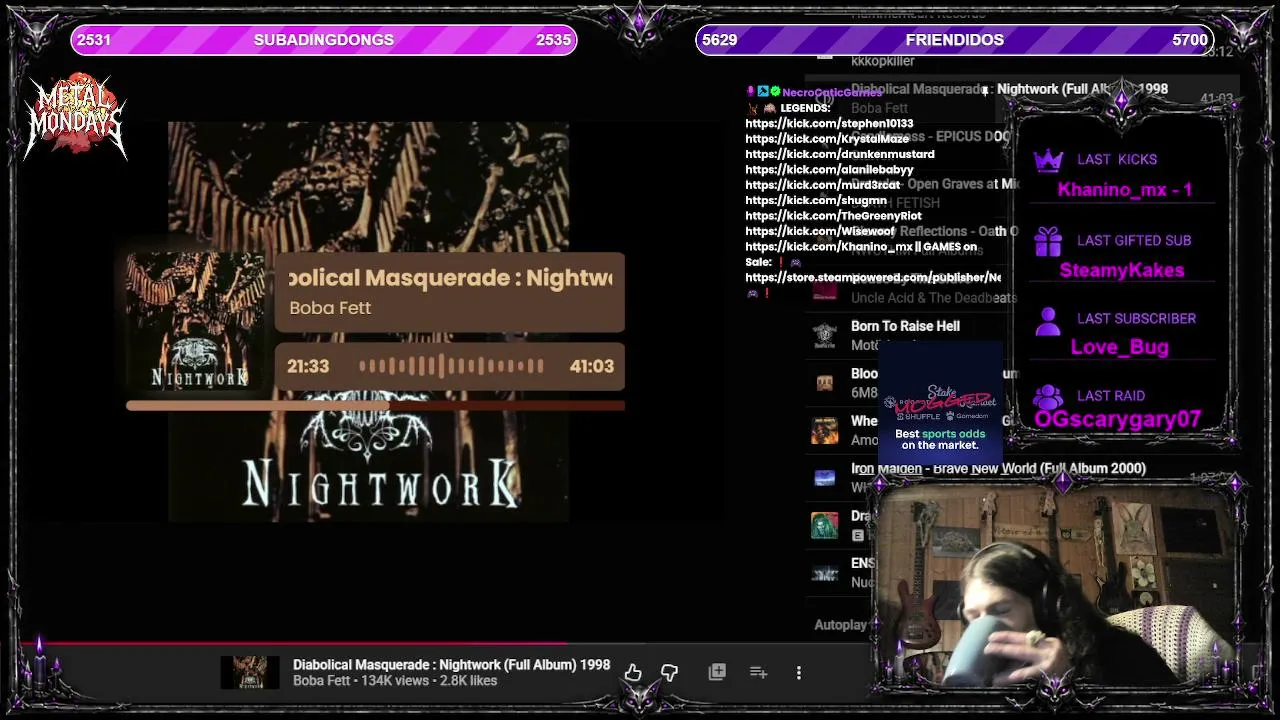The height and width of the screenshot is (720, 1280).
Task: Like the Diabolical Masquerade video with thumbs up
Action: tap(633, 673)
